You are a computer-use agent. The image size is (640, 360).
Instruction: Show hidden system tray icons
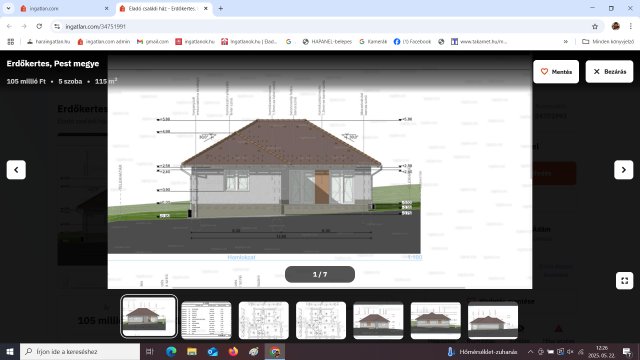(530, 351)
